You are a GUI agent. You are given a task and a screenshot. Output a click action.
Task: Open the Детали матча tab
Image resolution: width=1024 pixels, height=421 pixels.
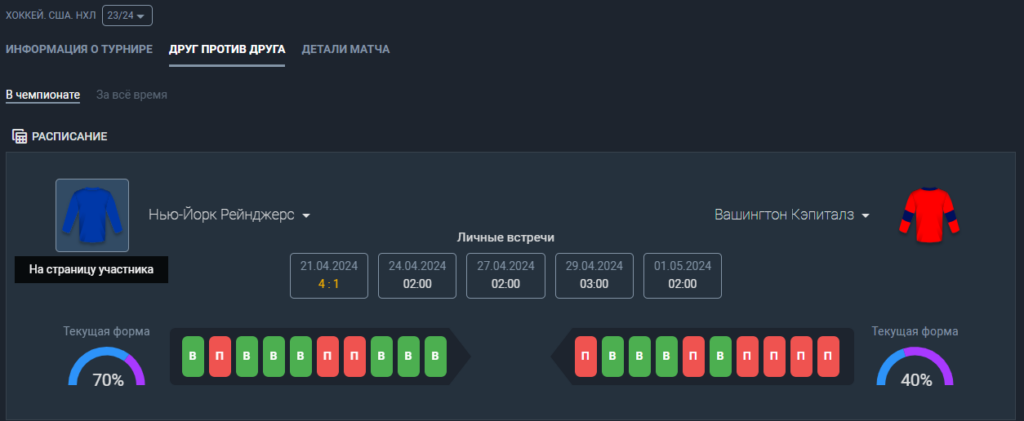[x=345, y=49]
